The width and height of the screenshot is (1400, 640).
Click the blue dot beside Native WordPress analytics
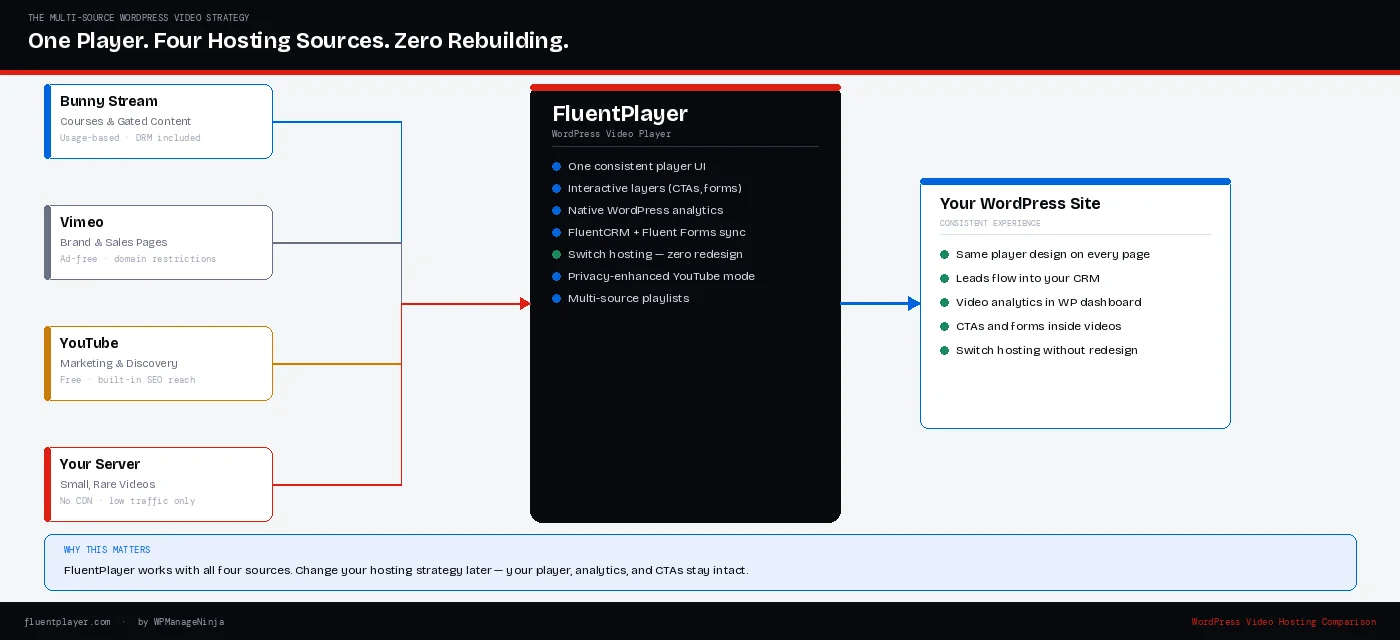(x=556, y=210)
